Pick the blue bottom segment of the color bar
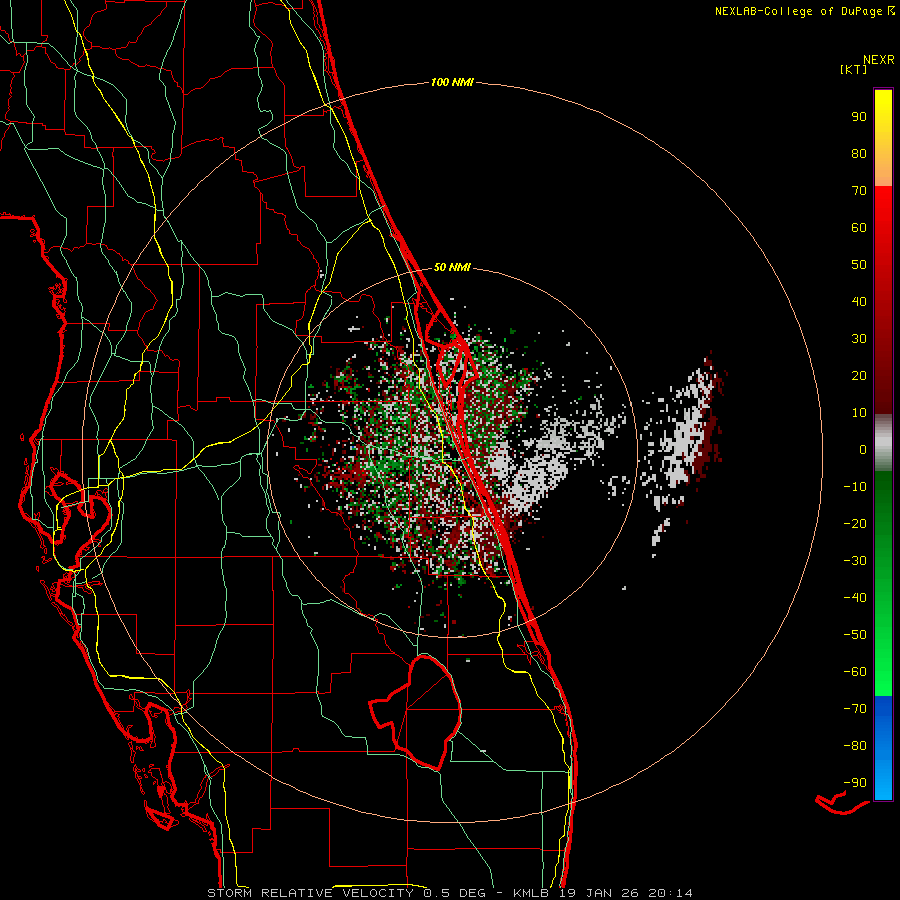The image size is (900, 900). (883, 748)
